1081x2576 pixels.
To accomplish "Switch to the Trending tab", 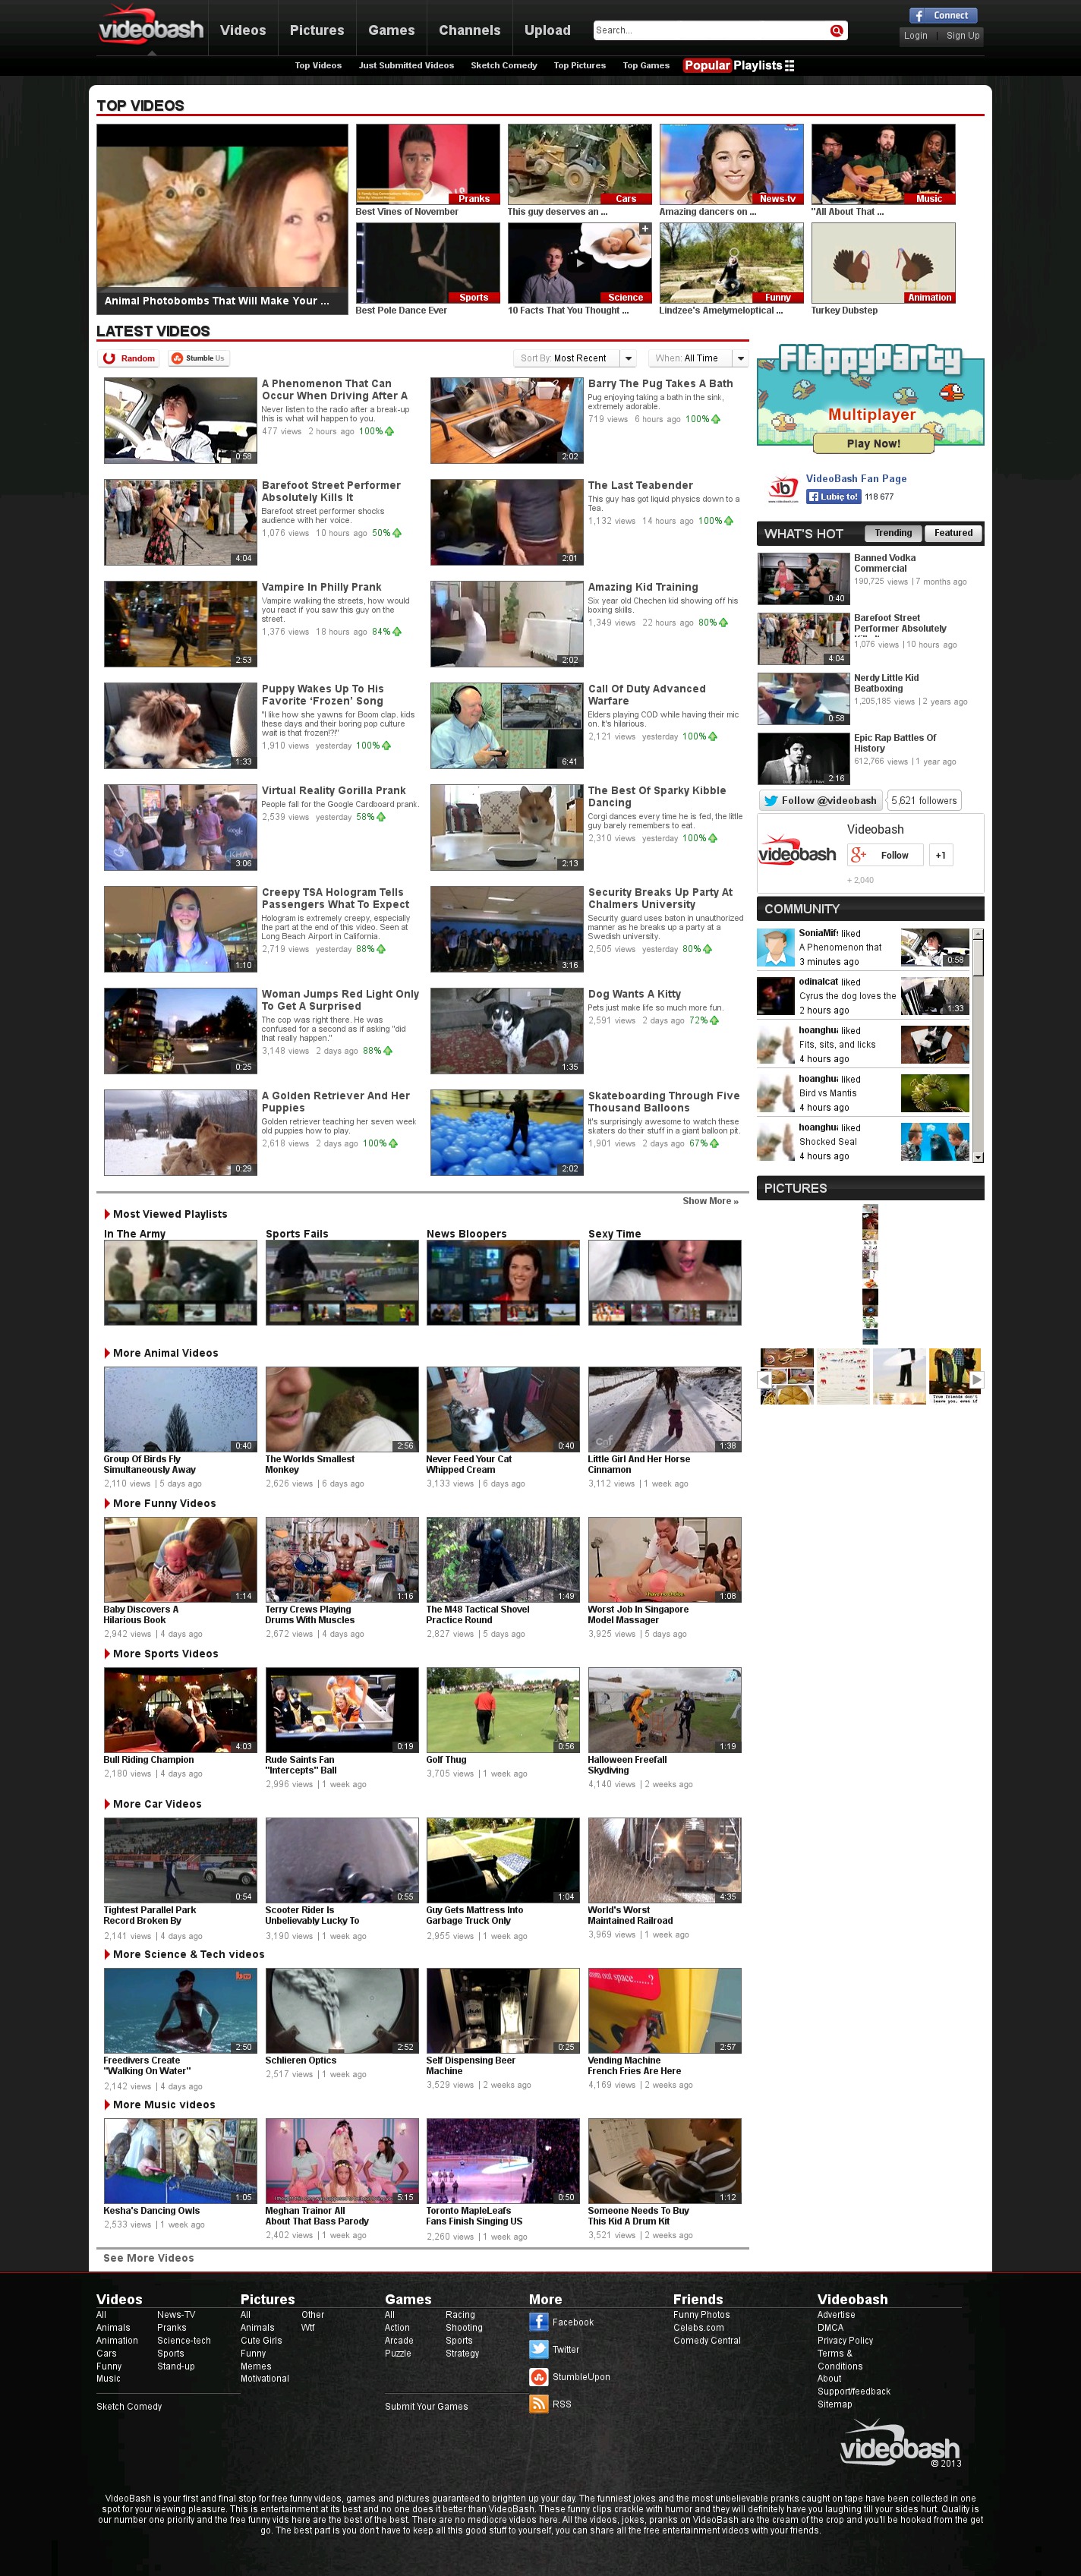I will (x=893, y=533).
